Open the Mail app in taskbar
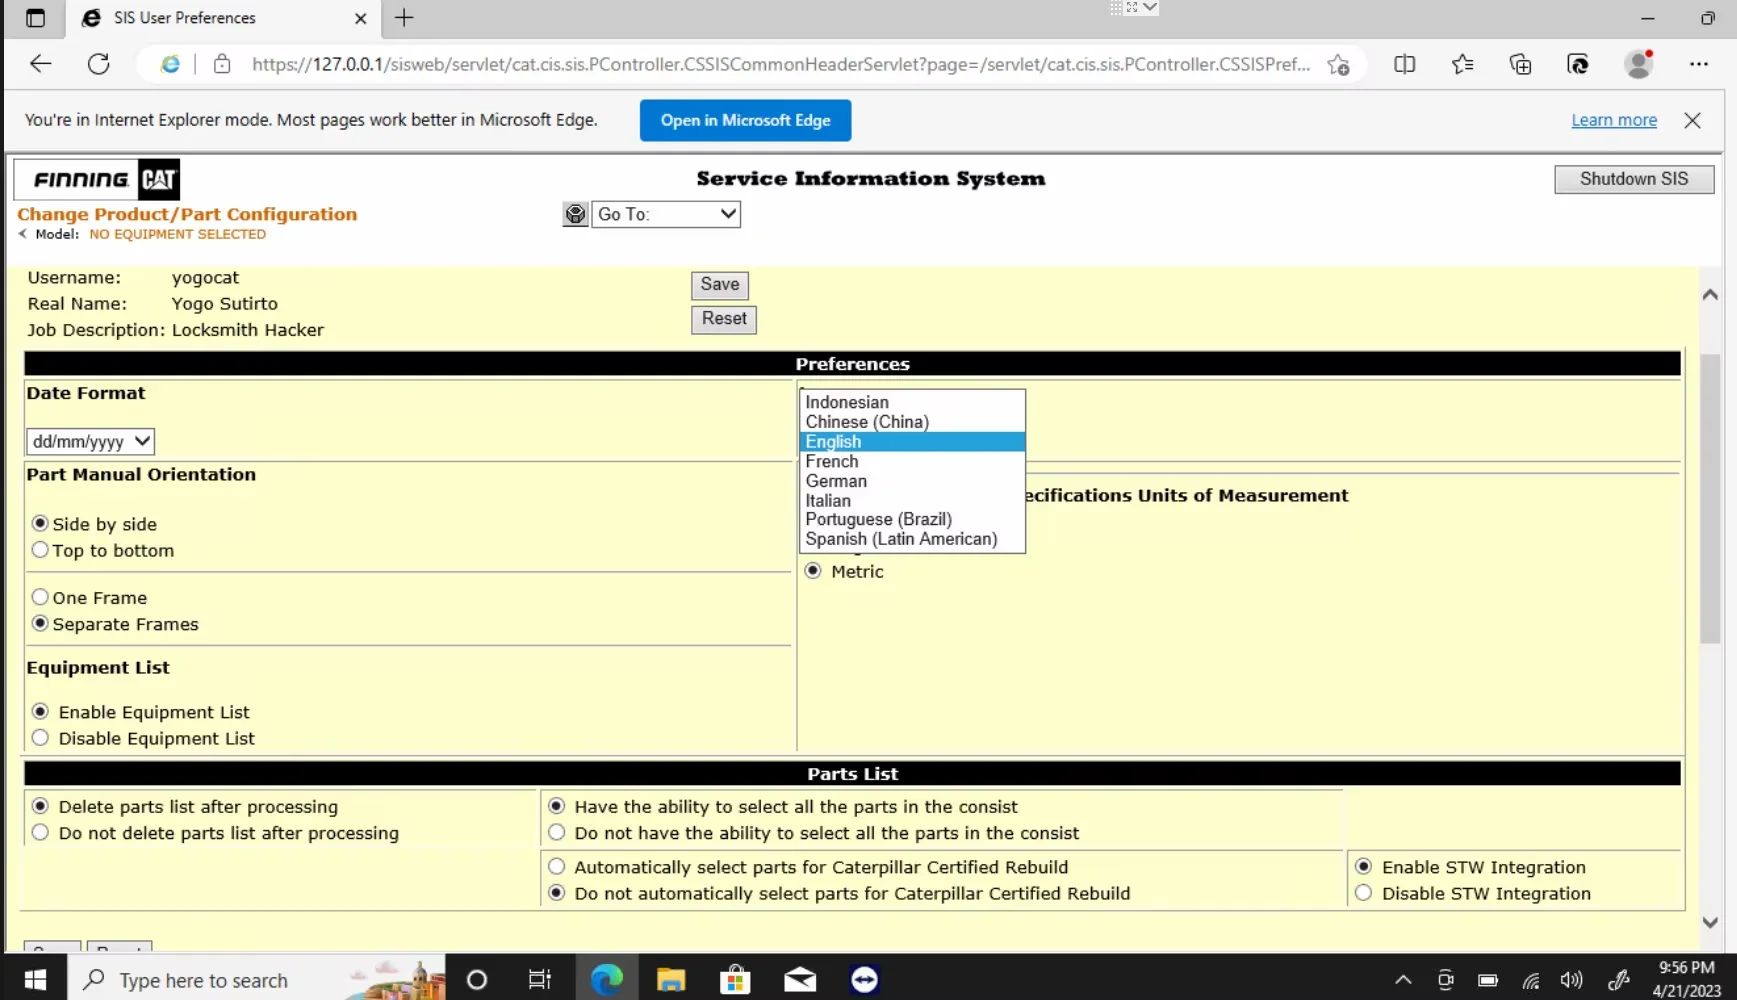This screenshot has width=1737, height=1000. [x=799, y=980]
